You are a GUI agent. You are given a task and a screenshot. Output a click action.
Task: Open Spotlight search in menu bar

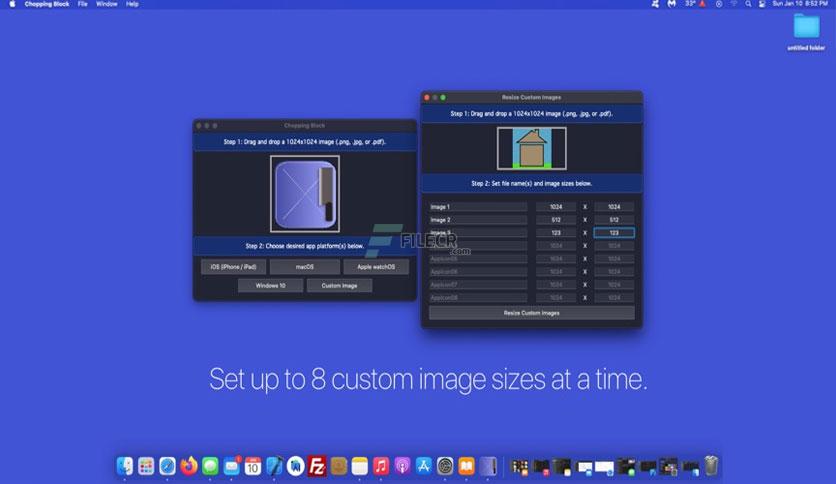point(748,4)
